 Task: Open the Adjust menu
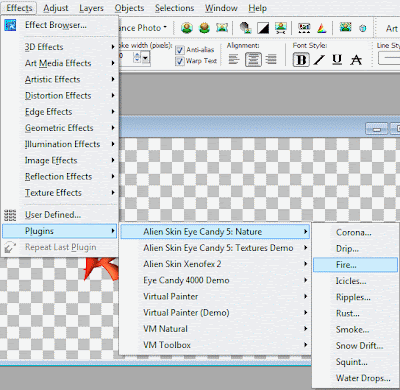pos(56,8)
